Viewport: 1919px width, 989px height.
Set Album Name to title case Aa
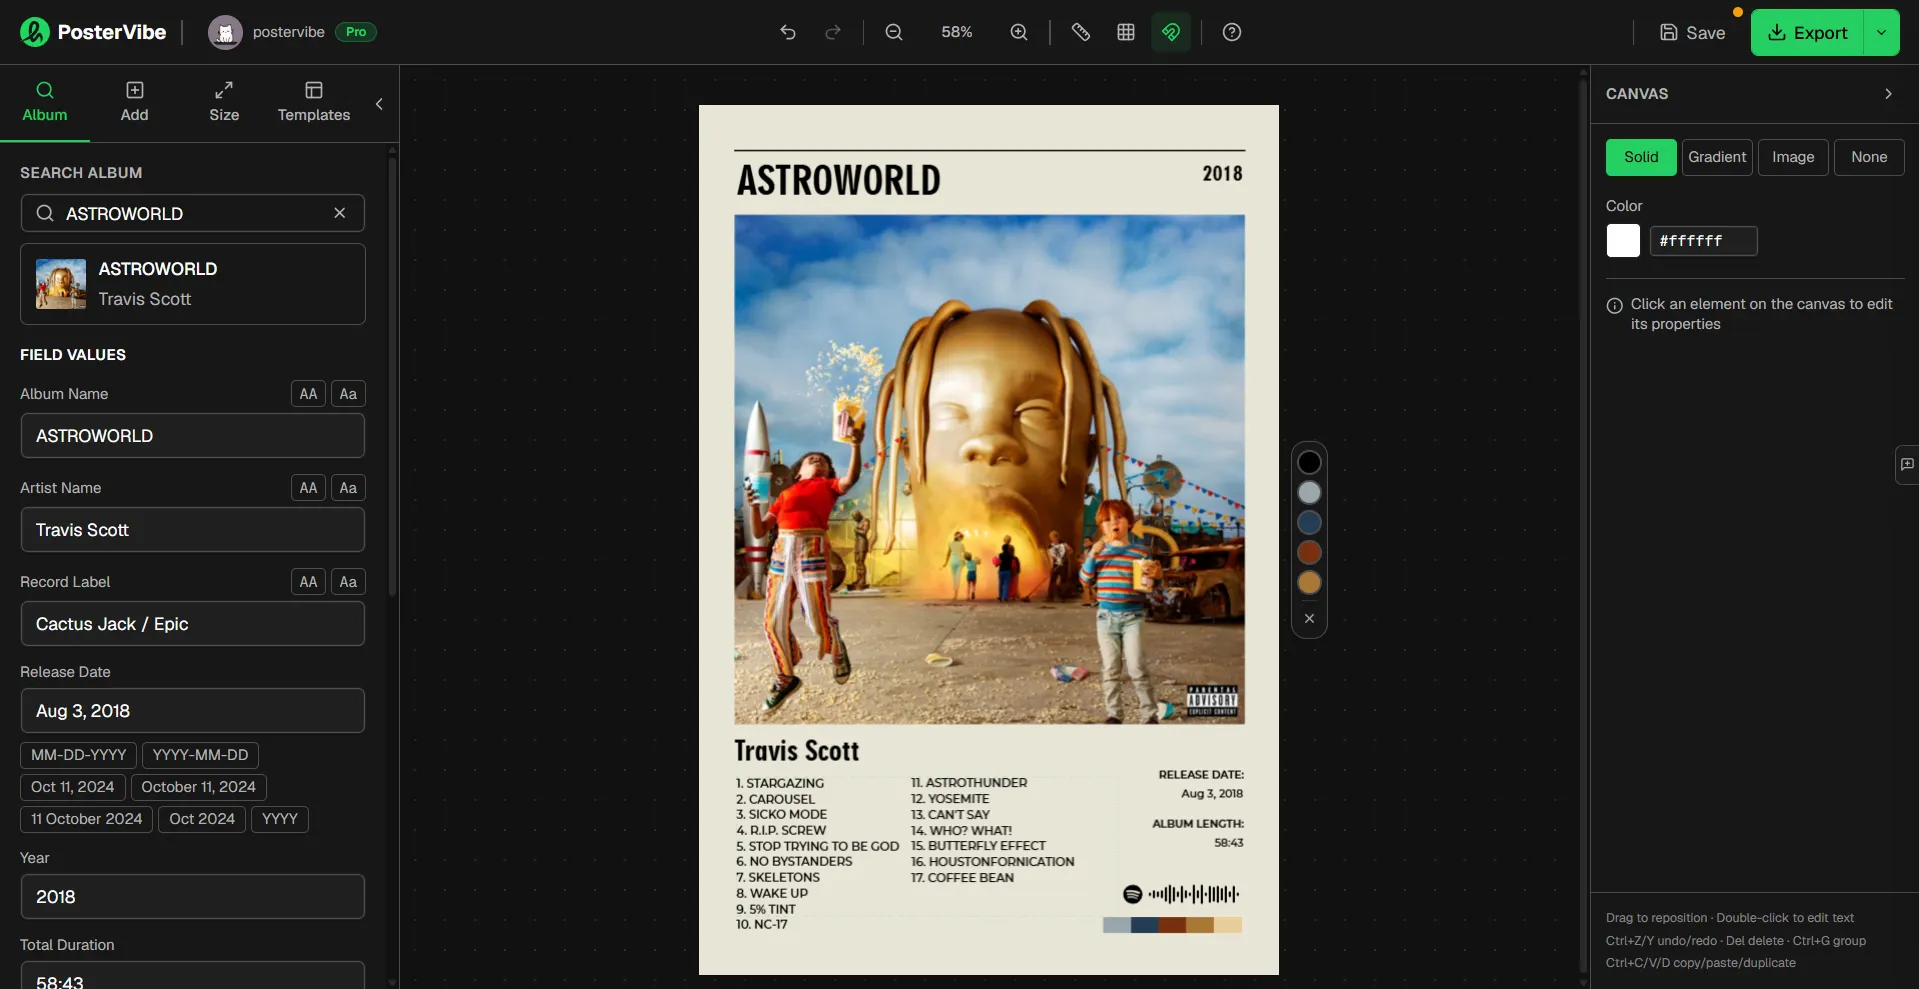[x=348, y=394]
